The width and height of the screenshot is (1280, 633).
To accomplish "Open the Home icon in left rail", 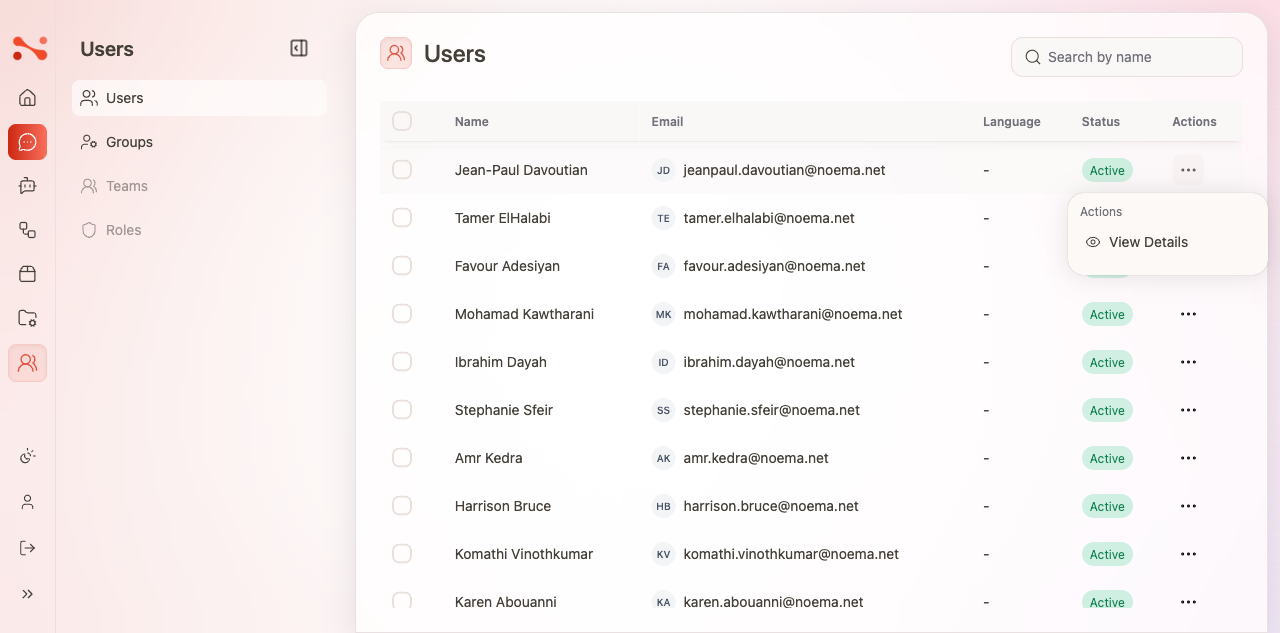I will coord(28,98).
